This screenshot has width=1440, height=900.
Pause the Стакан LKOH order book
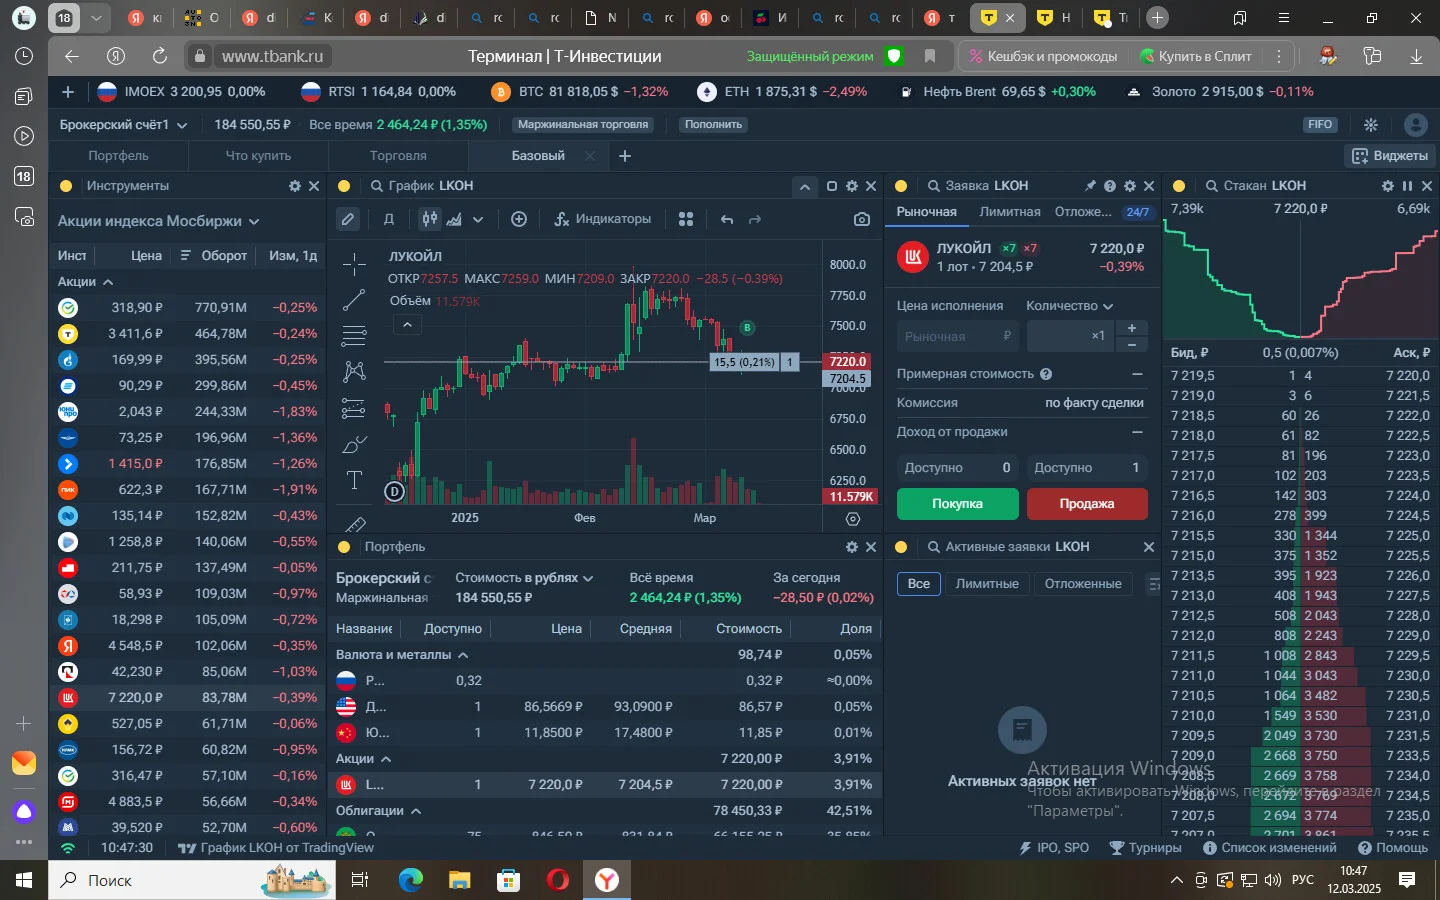(x=1407, y=186)
